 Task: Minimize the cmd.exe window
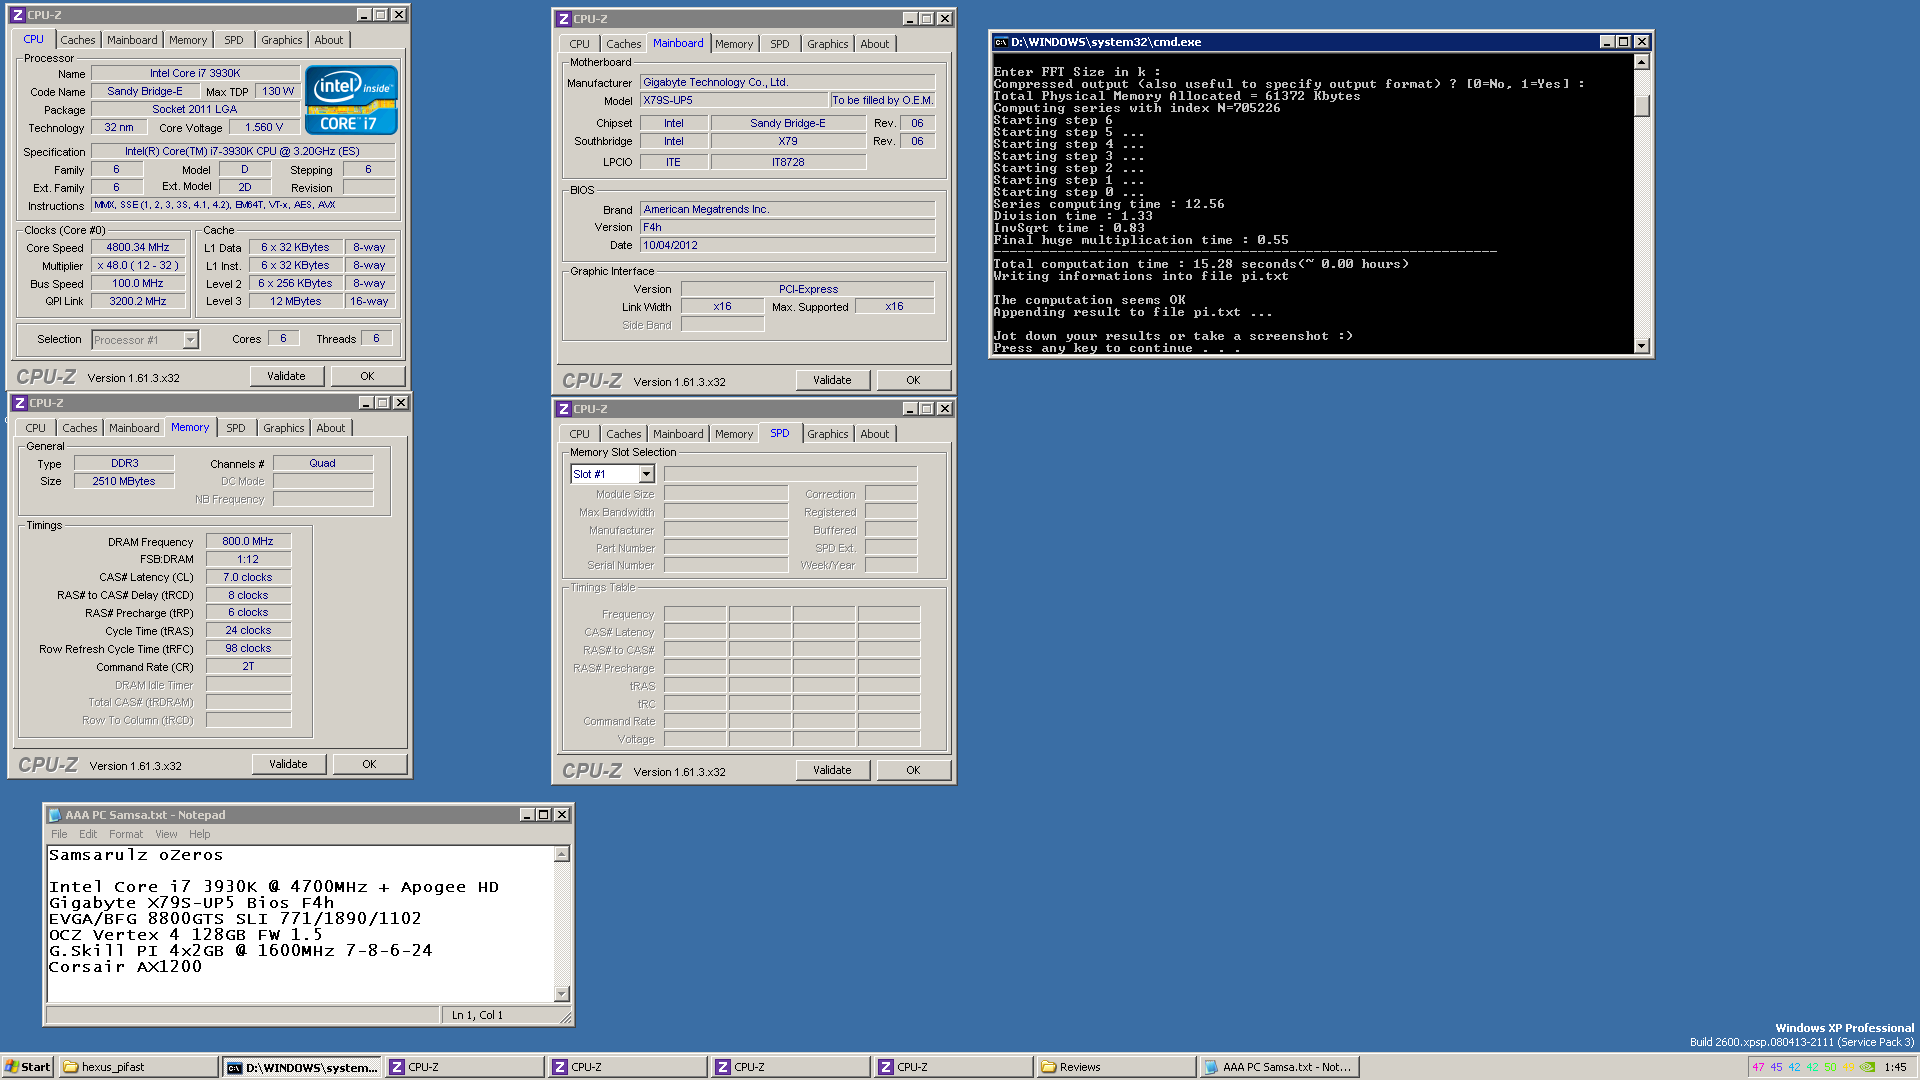click(1606, 42)
